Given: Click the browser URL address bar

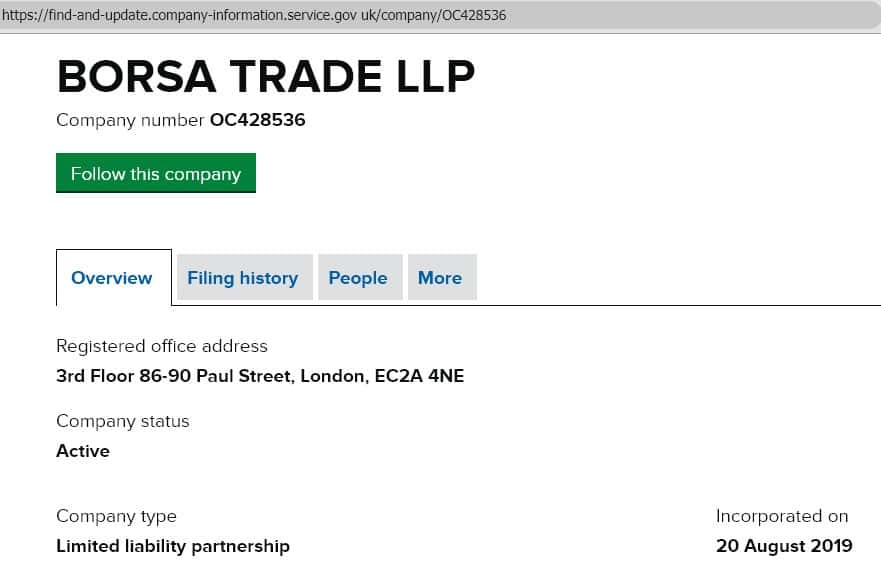Looking at the screenshot, I should 440,15.
